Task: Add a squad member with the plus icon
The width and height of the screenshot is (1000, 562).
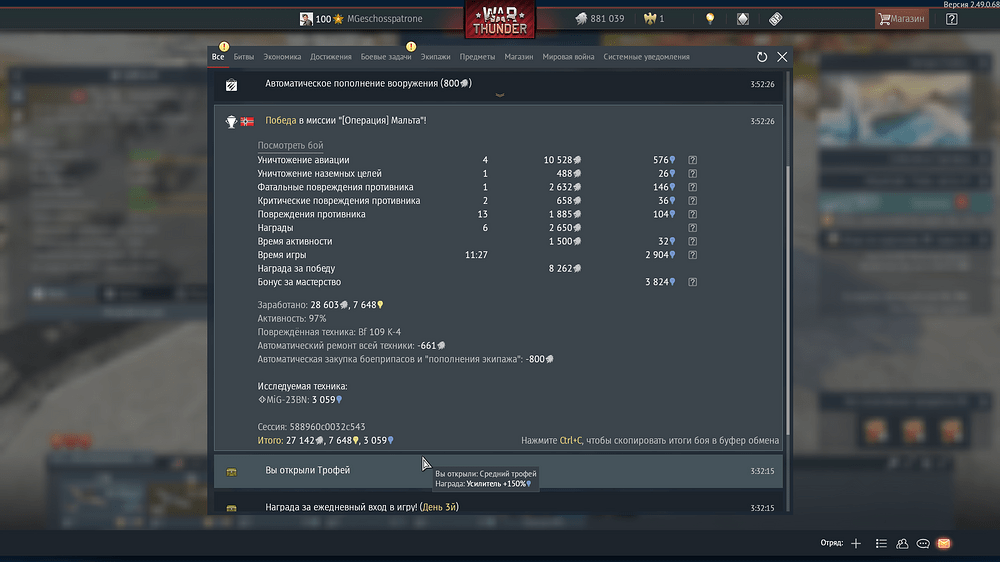Action: (856, 544)
